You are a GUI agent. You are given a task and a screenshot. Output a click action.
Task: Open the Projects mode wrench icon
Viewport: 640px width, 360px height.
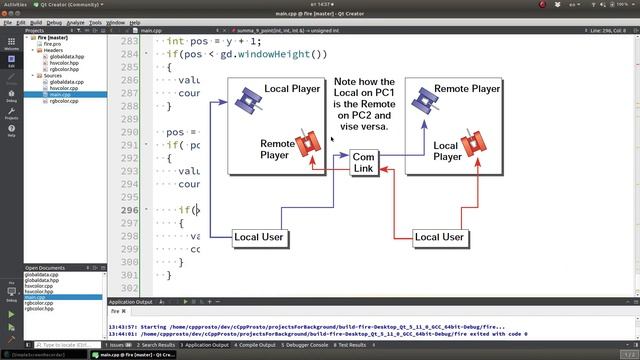point(11,113)
